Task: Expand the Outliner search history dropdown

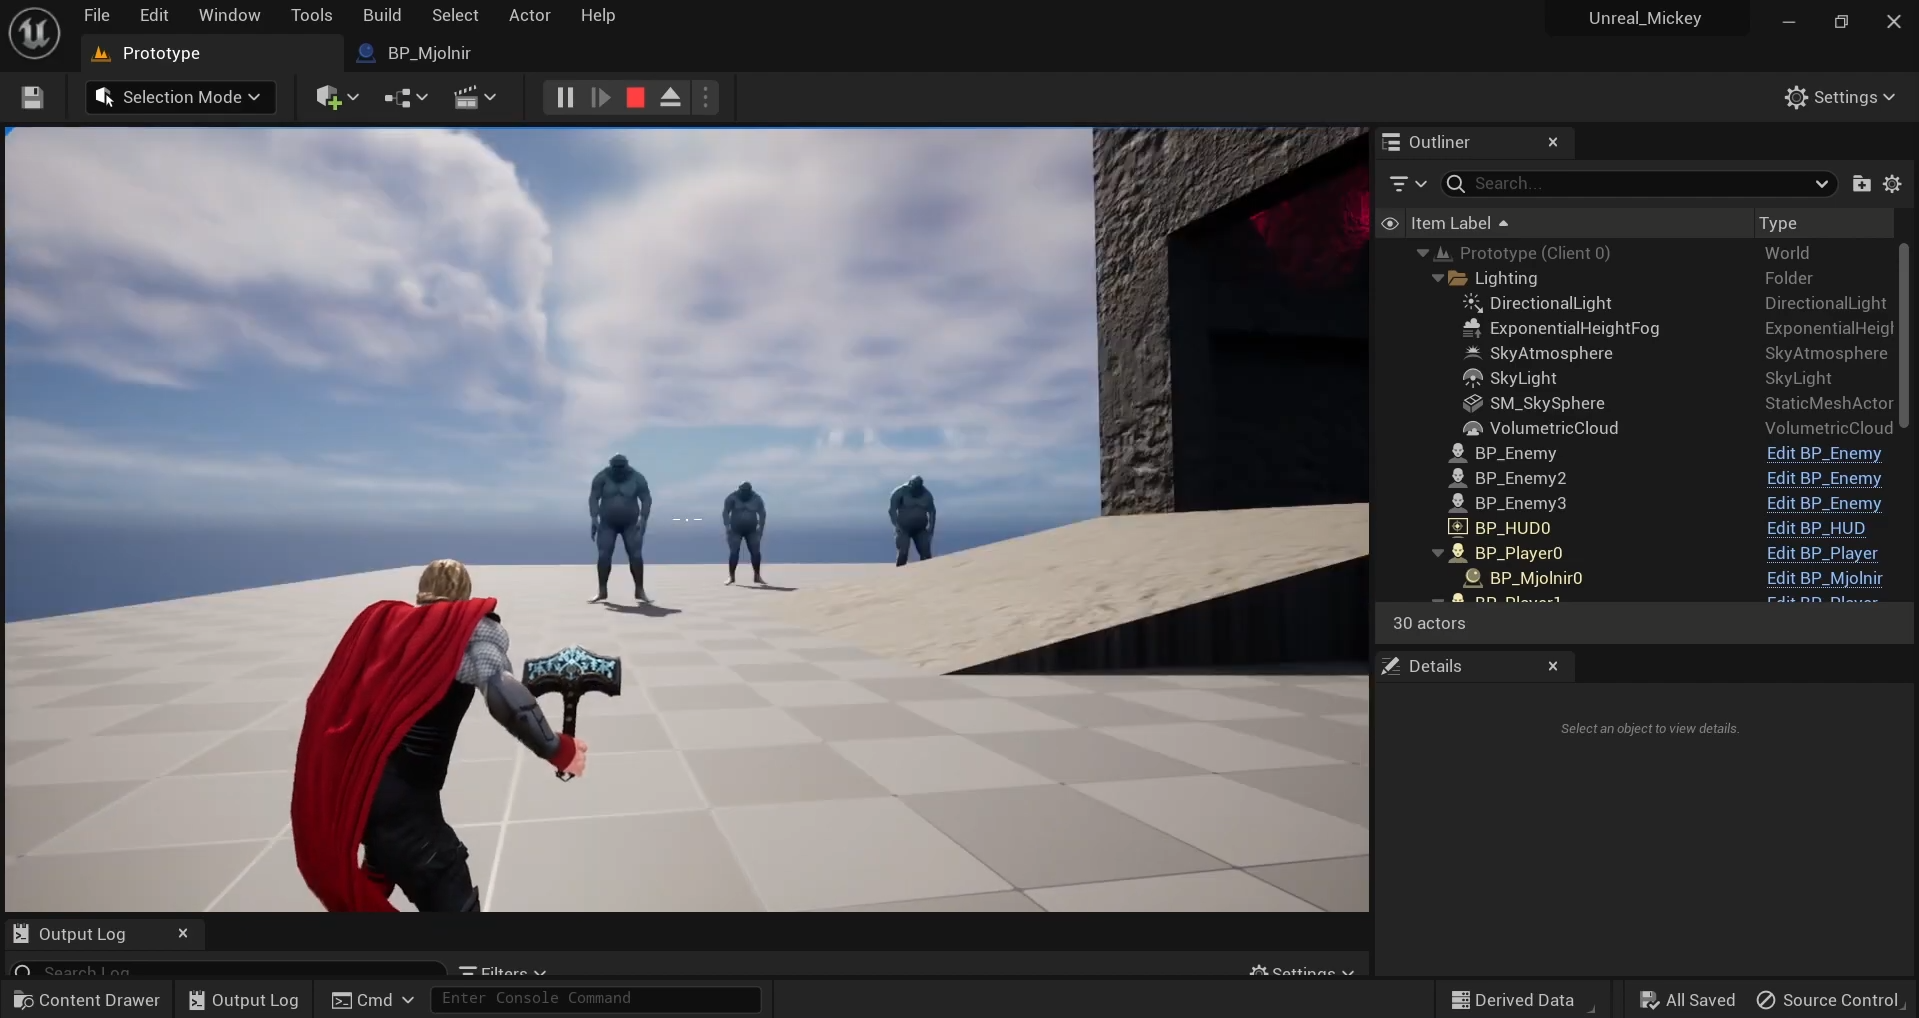Action: [1821, 184]
